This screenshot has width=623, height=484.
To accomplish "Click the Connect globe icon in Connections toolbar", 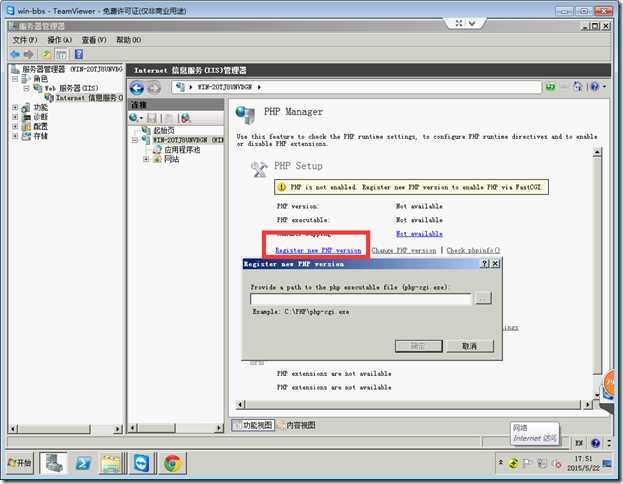I will [134, 118].
